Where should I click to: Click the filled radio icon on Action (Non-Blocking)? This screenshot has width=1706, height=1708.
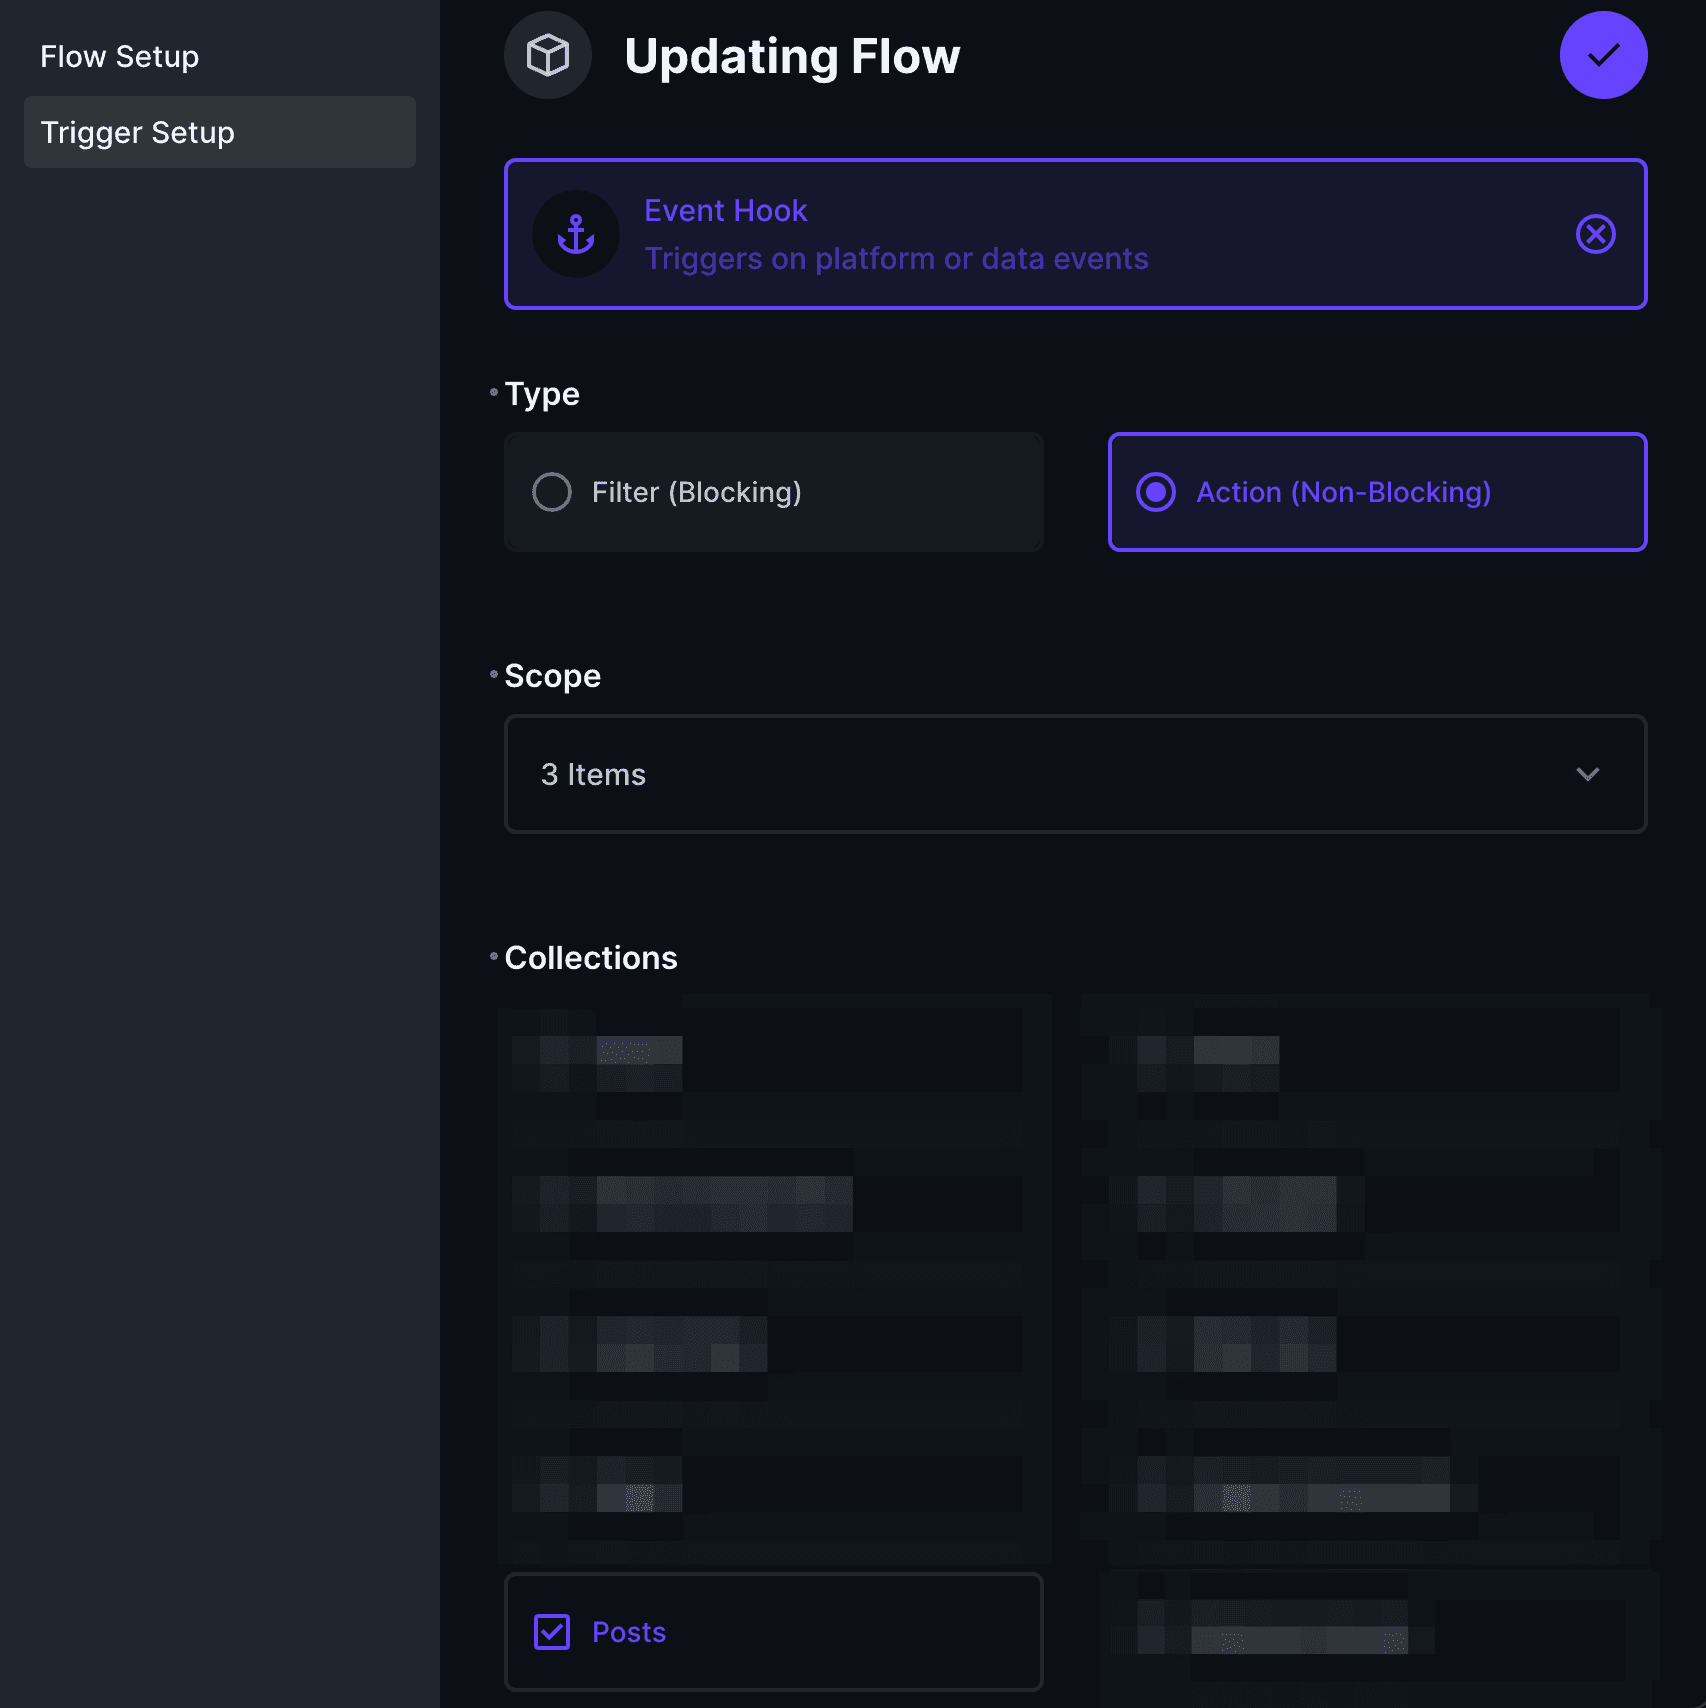pyautogui.click(x=1155, y=492)
